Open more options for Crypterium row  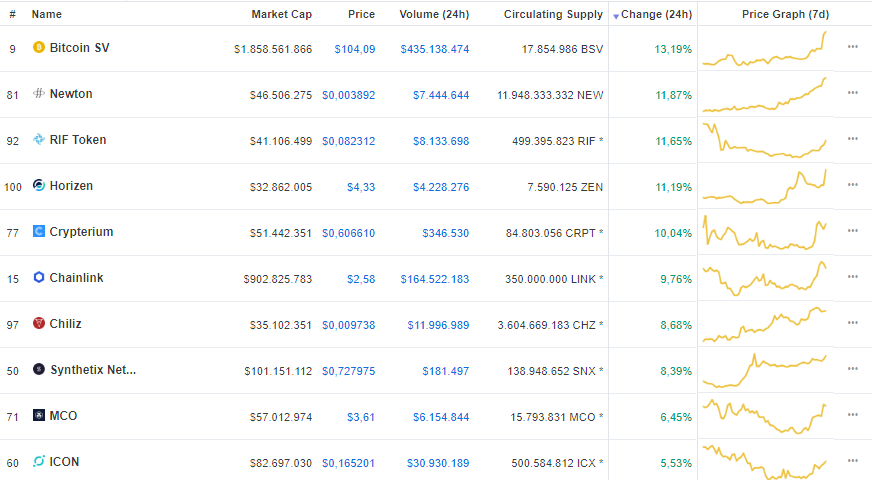coord(852,231)
